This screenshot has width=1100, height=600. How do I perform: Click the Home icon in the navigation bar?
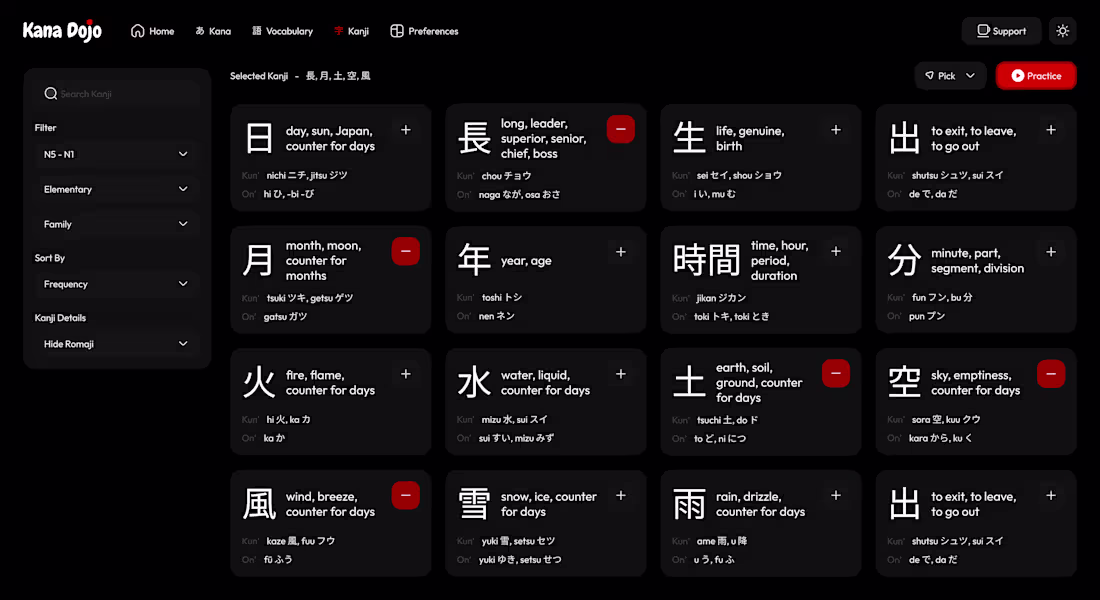coord(137,31)
